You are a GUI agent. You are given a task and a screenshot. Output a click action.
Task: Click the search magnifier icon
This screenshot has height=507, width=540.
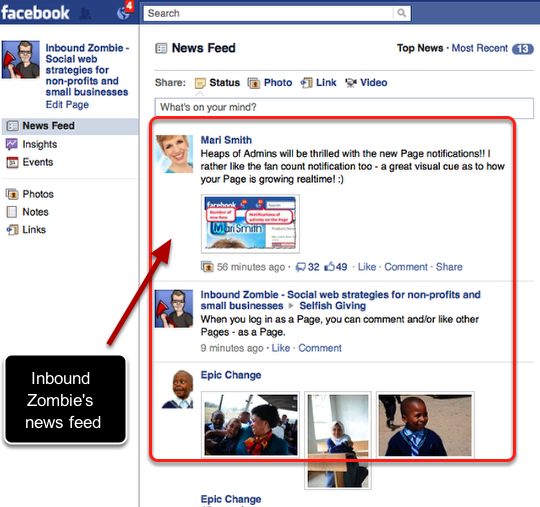pyautogui.click(x=402, y=13)
